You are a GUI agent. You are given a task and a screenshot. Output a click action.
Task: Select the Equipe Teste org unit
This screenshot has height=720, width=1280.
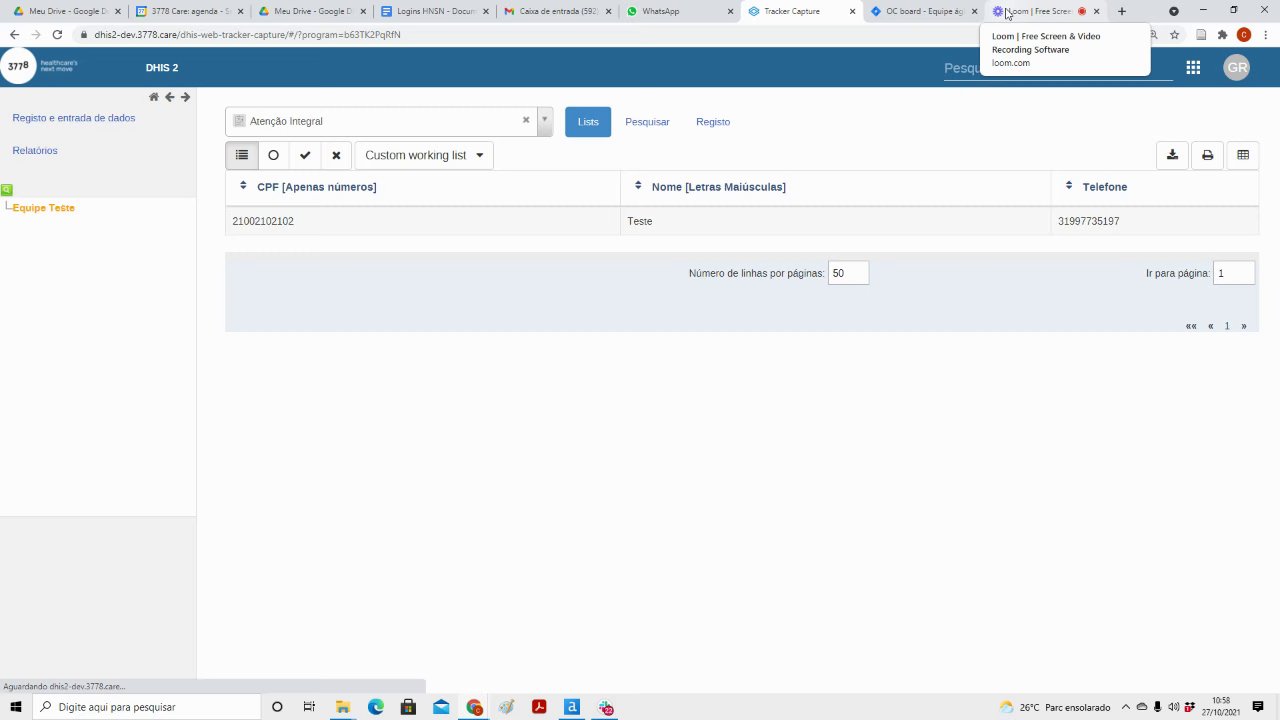point(44,208)
